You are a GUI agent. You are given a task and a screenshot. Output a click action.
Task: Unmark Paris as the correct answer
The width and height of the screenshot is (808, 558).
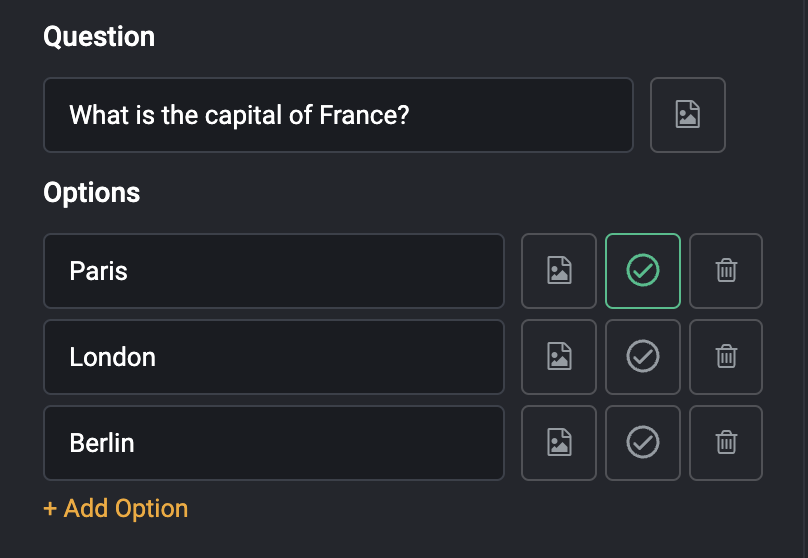pos(643,271)
